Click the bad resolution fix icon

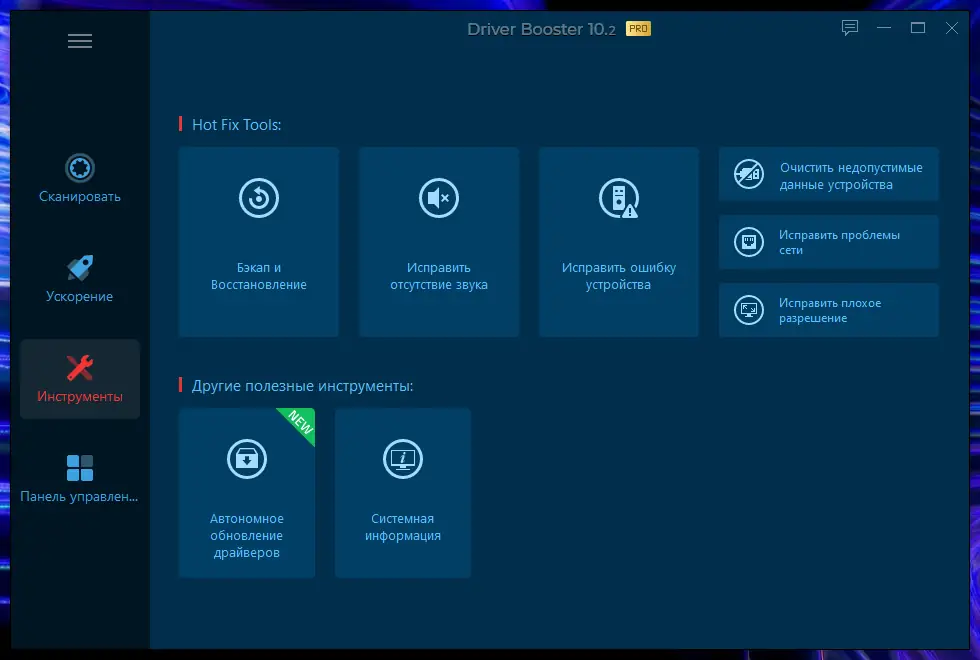click(749, 310)
